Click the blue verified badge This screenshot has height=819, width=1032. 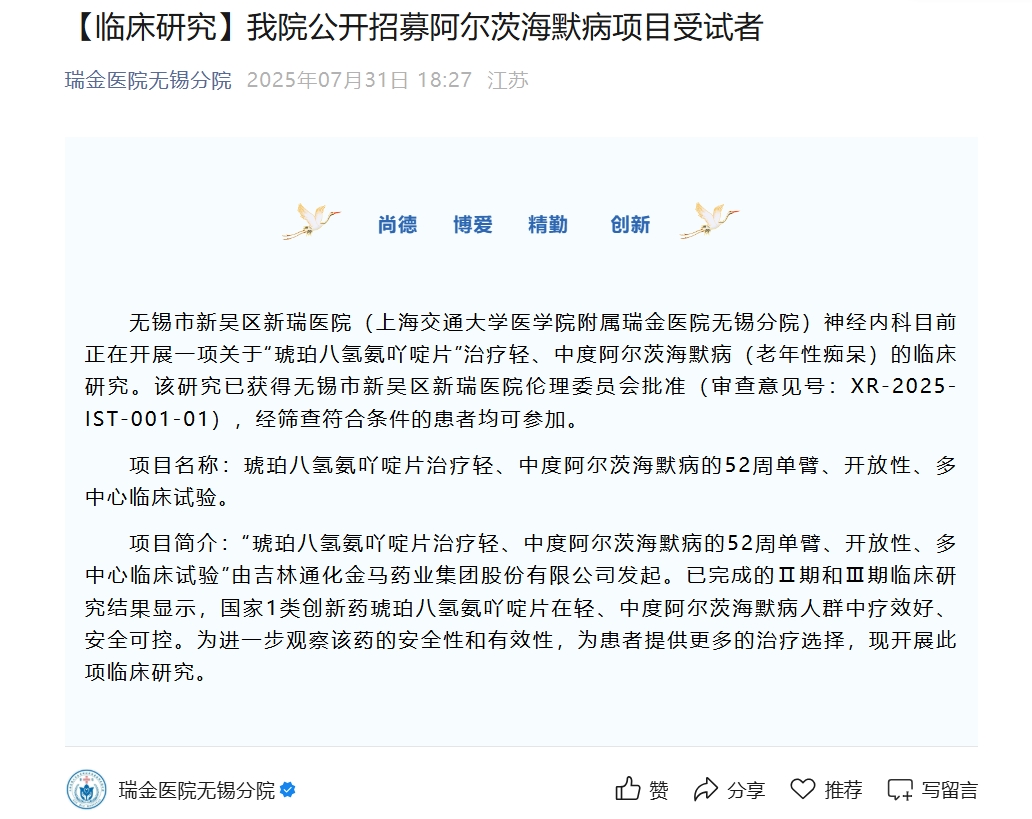coord(288,789)
